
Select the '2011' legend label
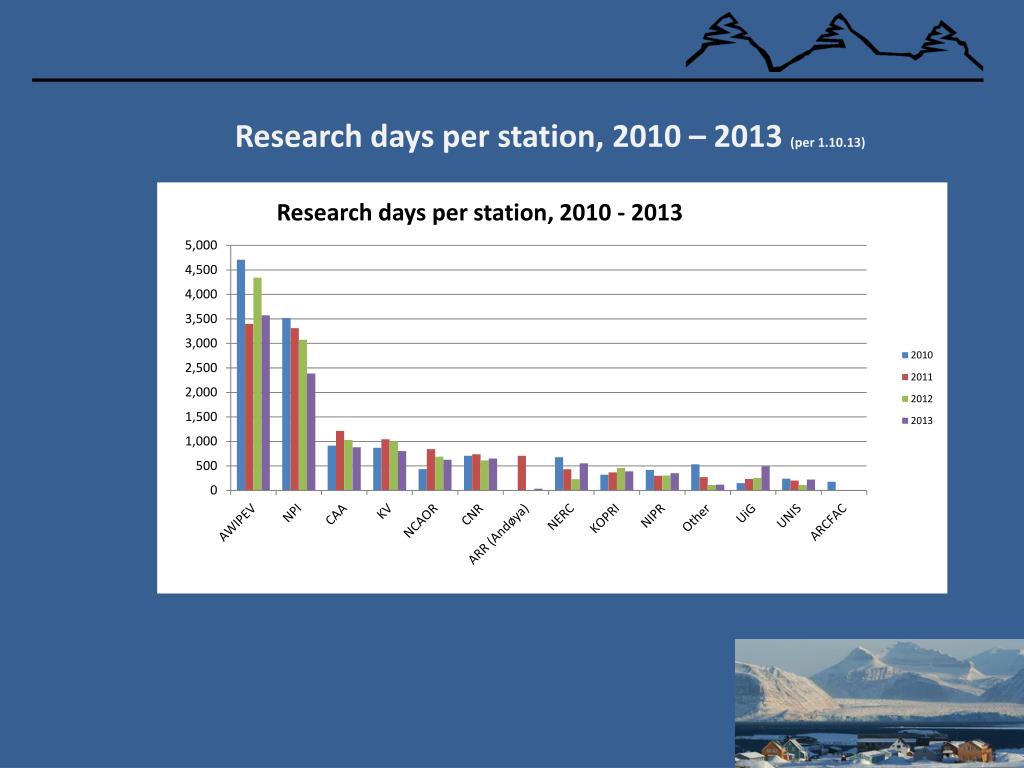pyautogui.click(x=921, y=377)
